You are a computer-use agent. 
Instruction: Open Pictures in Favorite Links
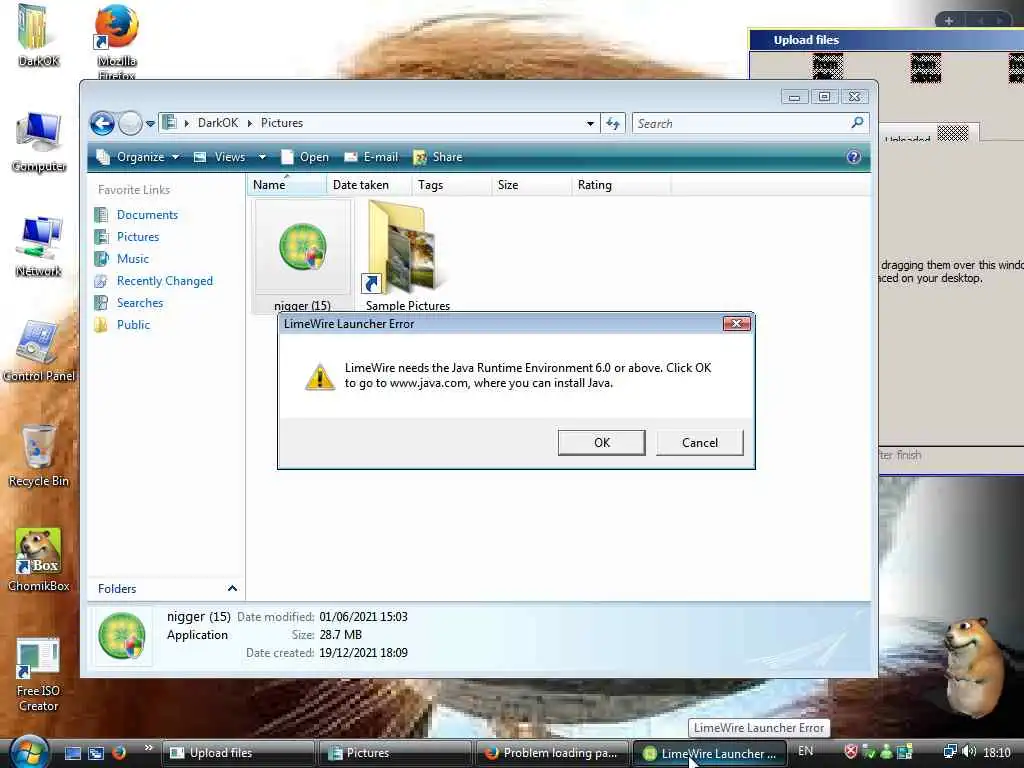click(x=138, y=236)
